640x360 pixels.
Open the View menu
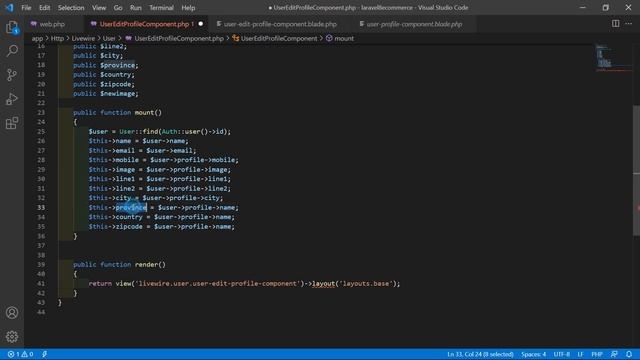pyautogui.click(x=99, y=8)
